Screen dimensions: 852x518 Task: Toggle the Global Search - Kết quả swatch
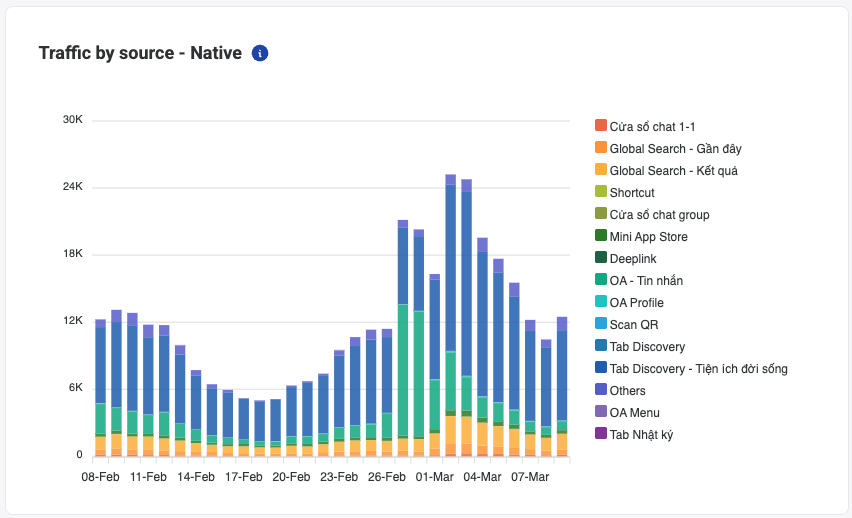tap(600, 170)
